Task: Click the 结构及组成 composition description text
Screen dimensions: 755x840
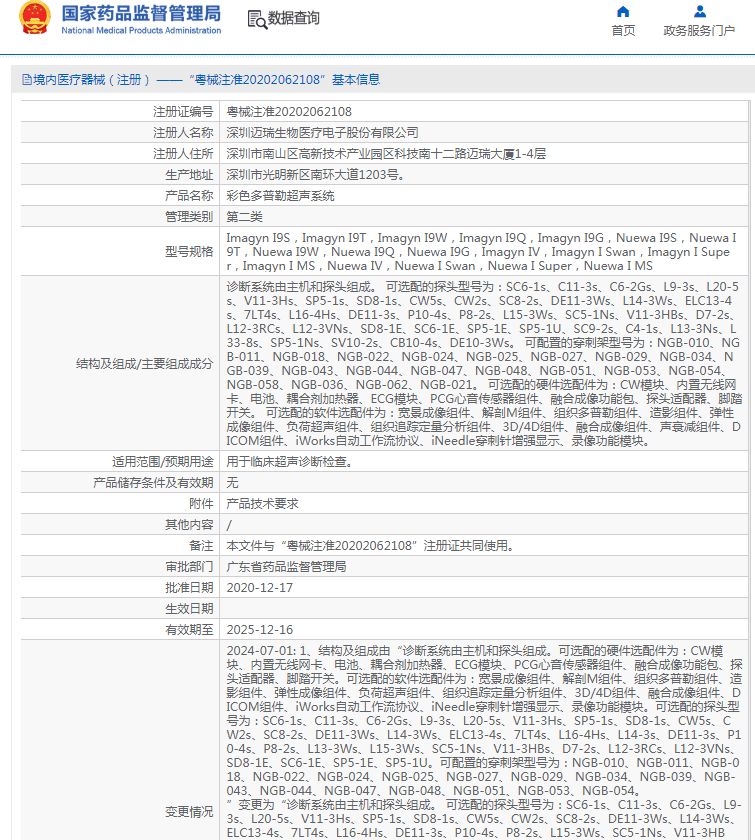Action: (x=484, y=364)
